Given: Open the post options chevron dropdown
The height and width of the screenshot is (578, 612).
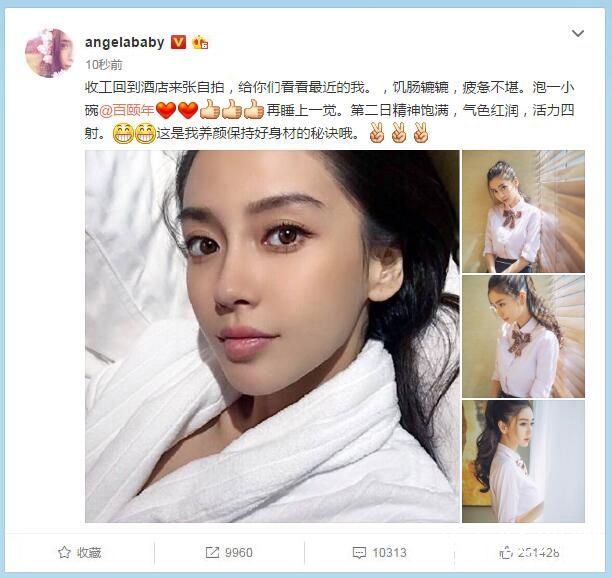Looking at the screenshot, I should pyautogui.click(x=578, y=34).
